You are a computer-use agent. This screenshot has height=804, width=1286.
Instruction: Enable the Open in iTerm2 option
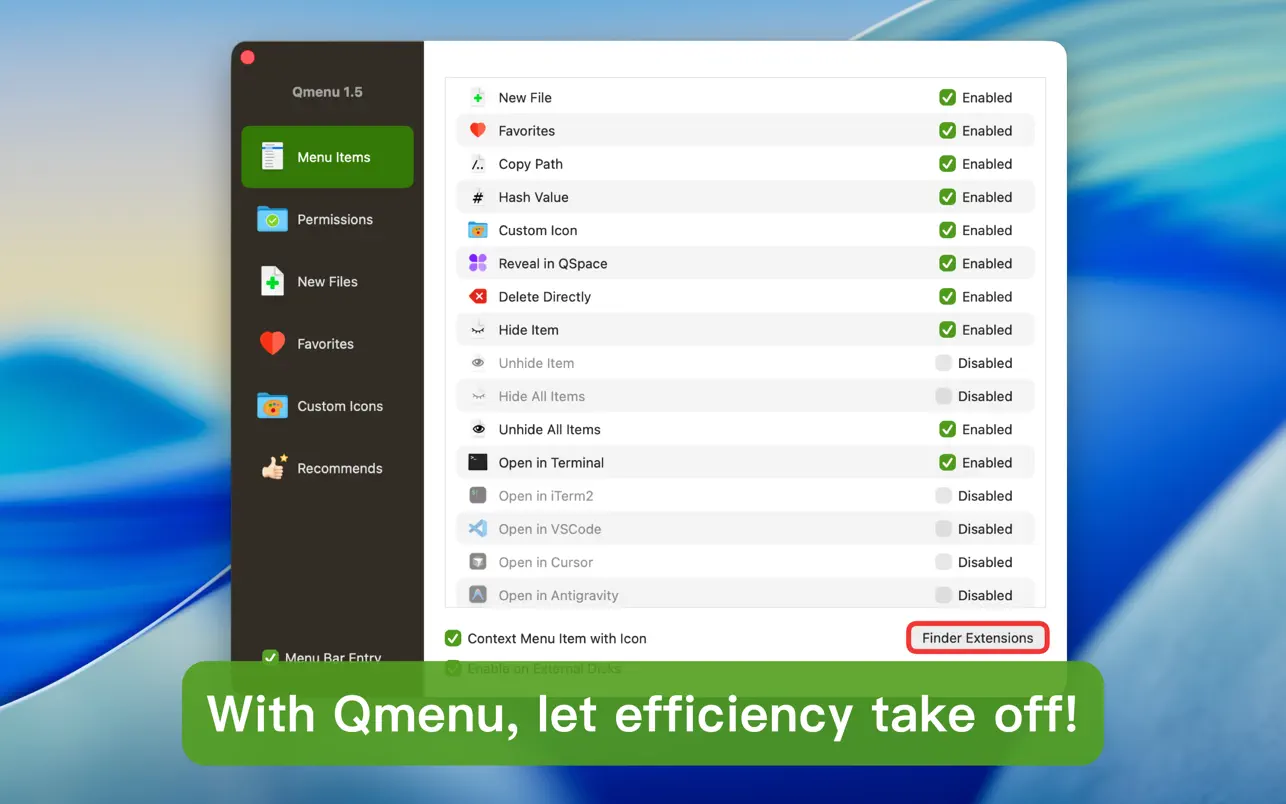pyautogui.click(x=942, y=495)
